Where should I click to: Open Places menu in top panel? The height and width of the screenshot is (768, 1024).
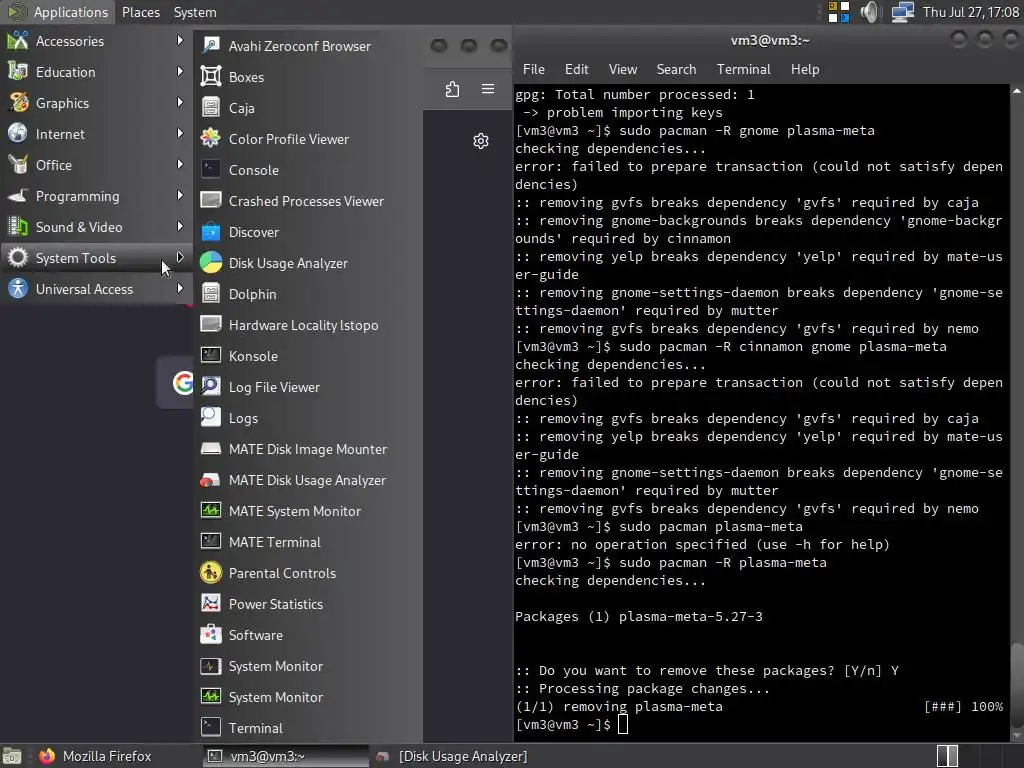tap(140, 12)
